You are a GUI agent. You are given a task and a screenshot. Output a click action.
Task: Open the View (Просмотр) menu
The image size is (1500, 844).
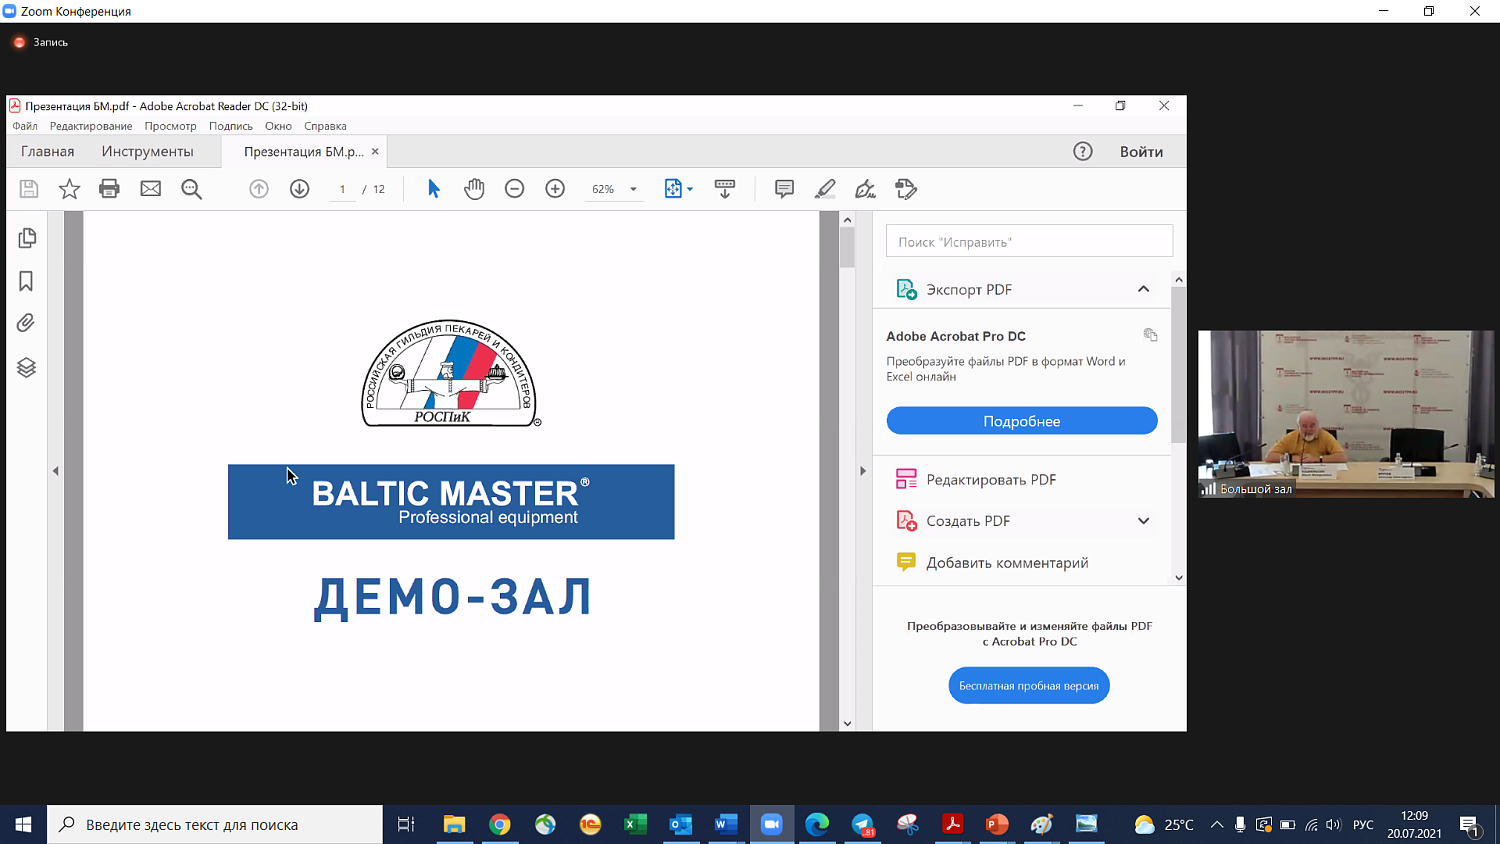170,126
